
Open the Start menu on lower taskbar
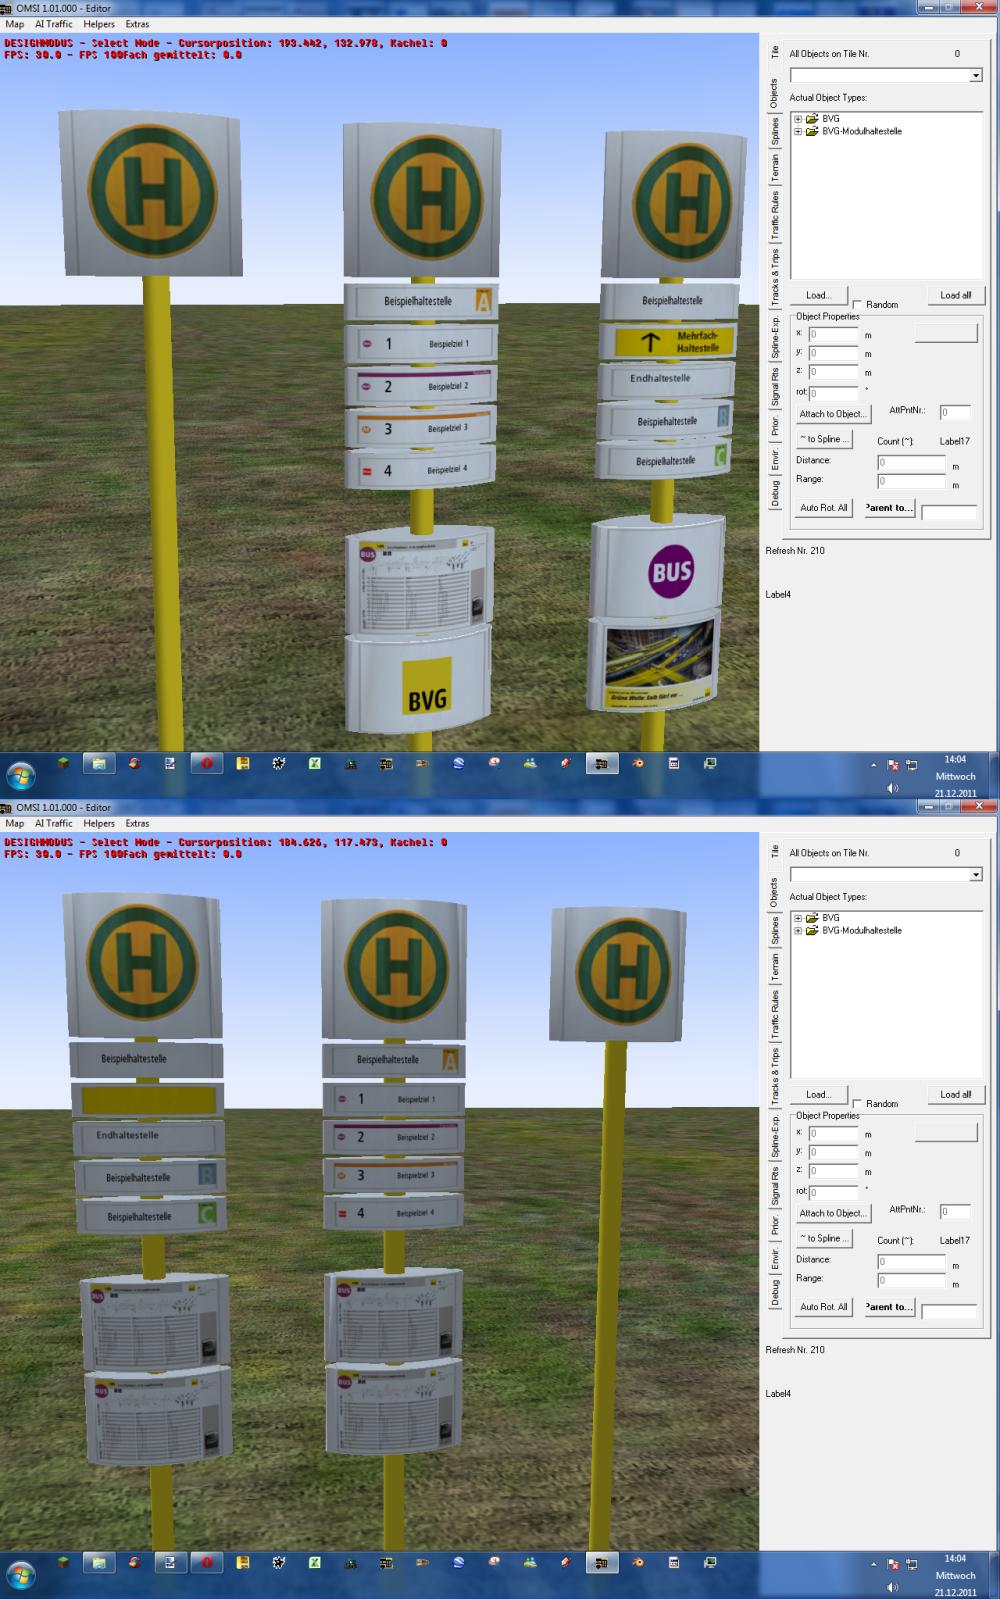tap(20, 1574)
